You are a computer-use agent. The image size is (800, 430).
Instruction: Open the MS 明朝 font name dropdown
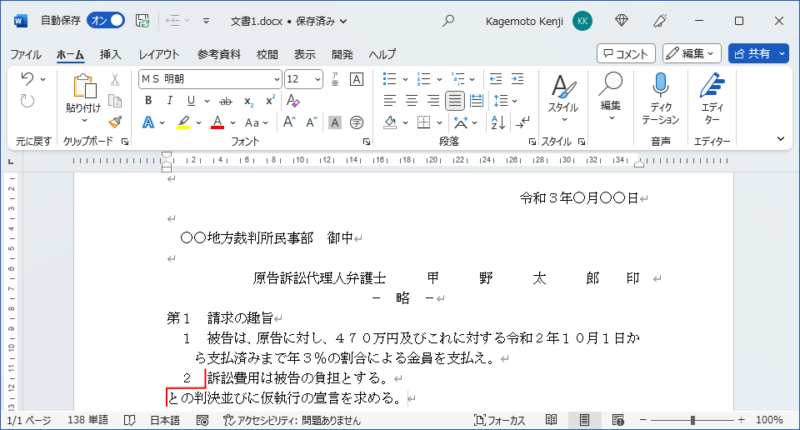[274, 78]
